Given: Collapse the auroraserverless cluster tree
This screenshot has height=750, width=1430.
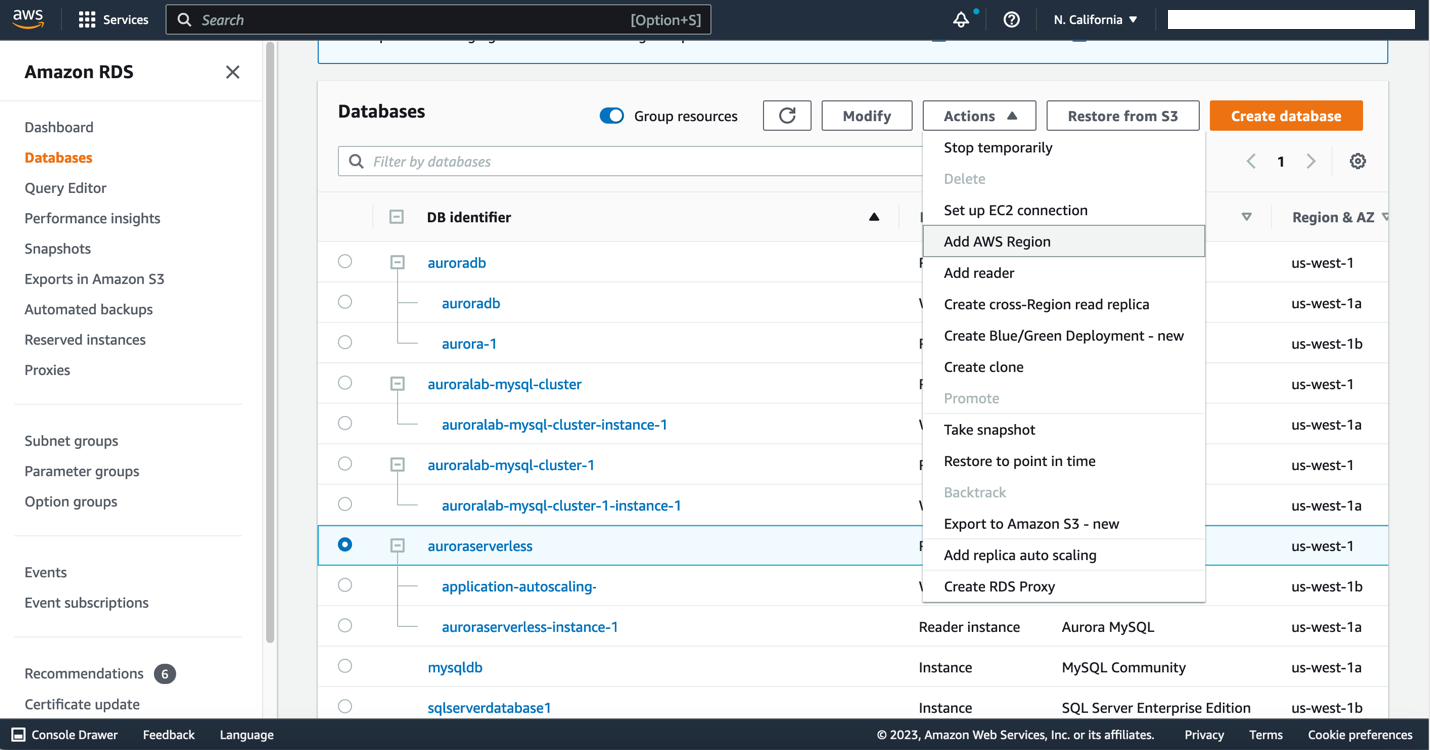Looking at the screenshot, I should tap(397, 546).
